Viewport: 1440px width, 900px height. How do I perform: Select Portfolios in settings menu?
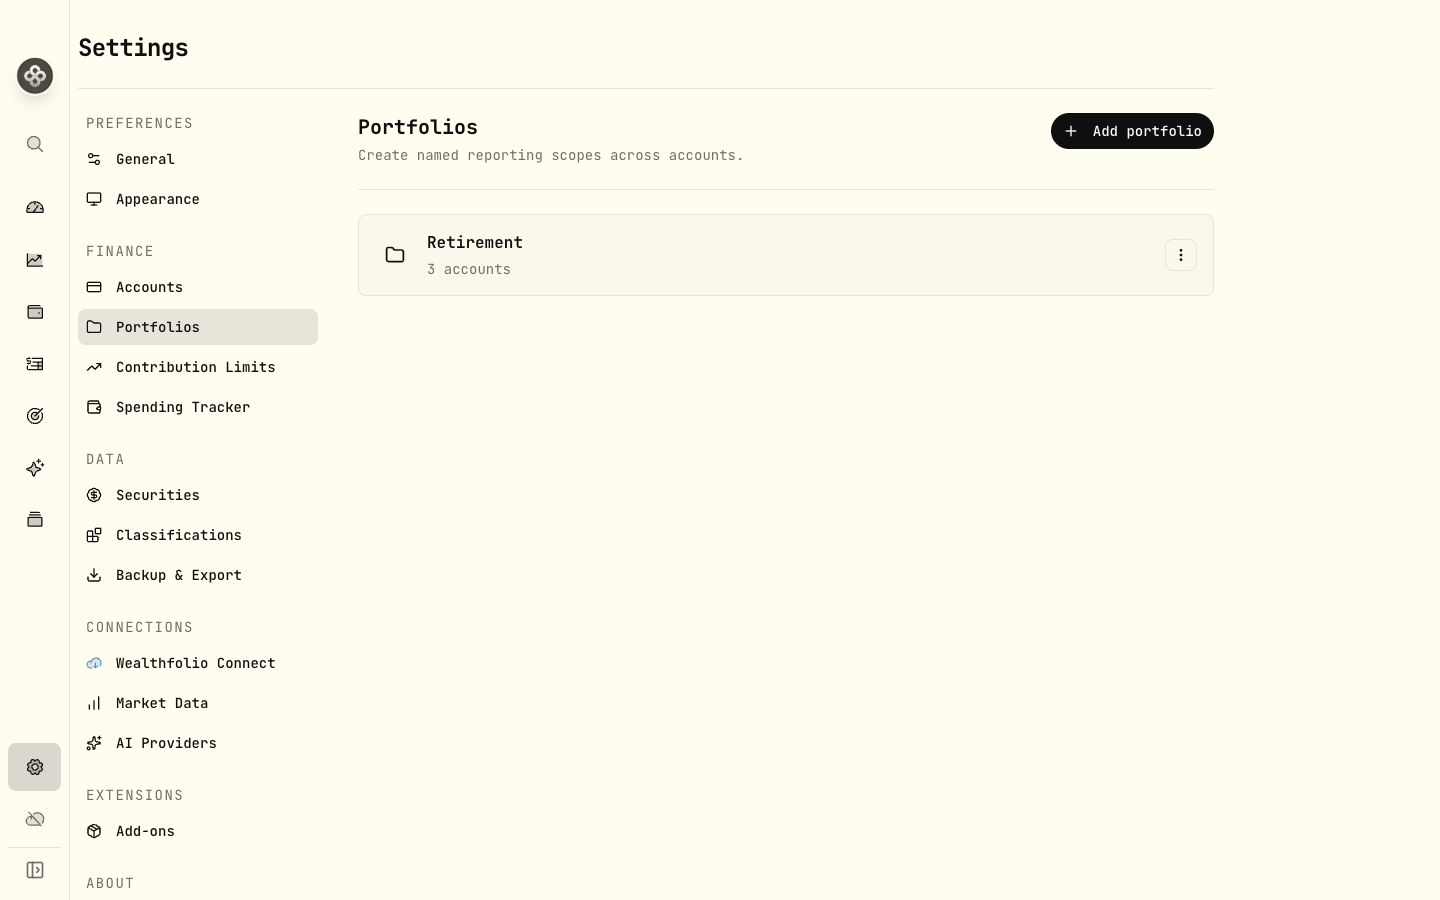(x=198, y=327)
